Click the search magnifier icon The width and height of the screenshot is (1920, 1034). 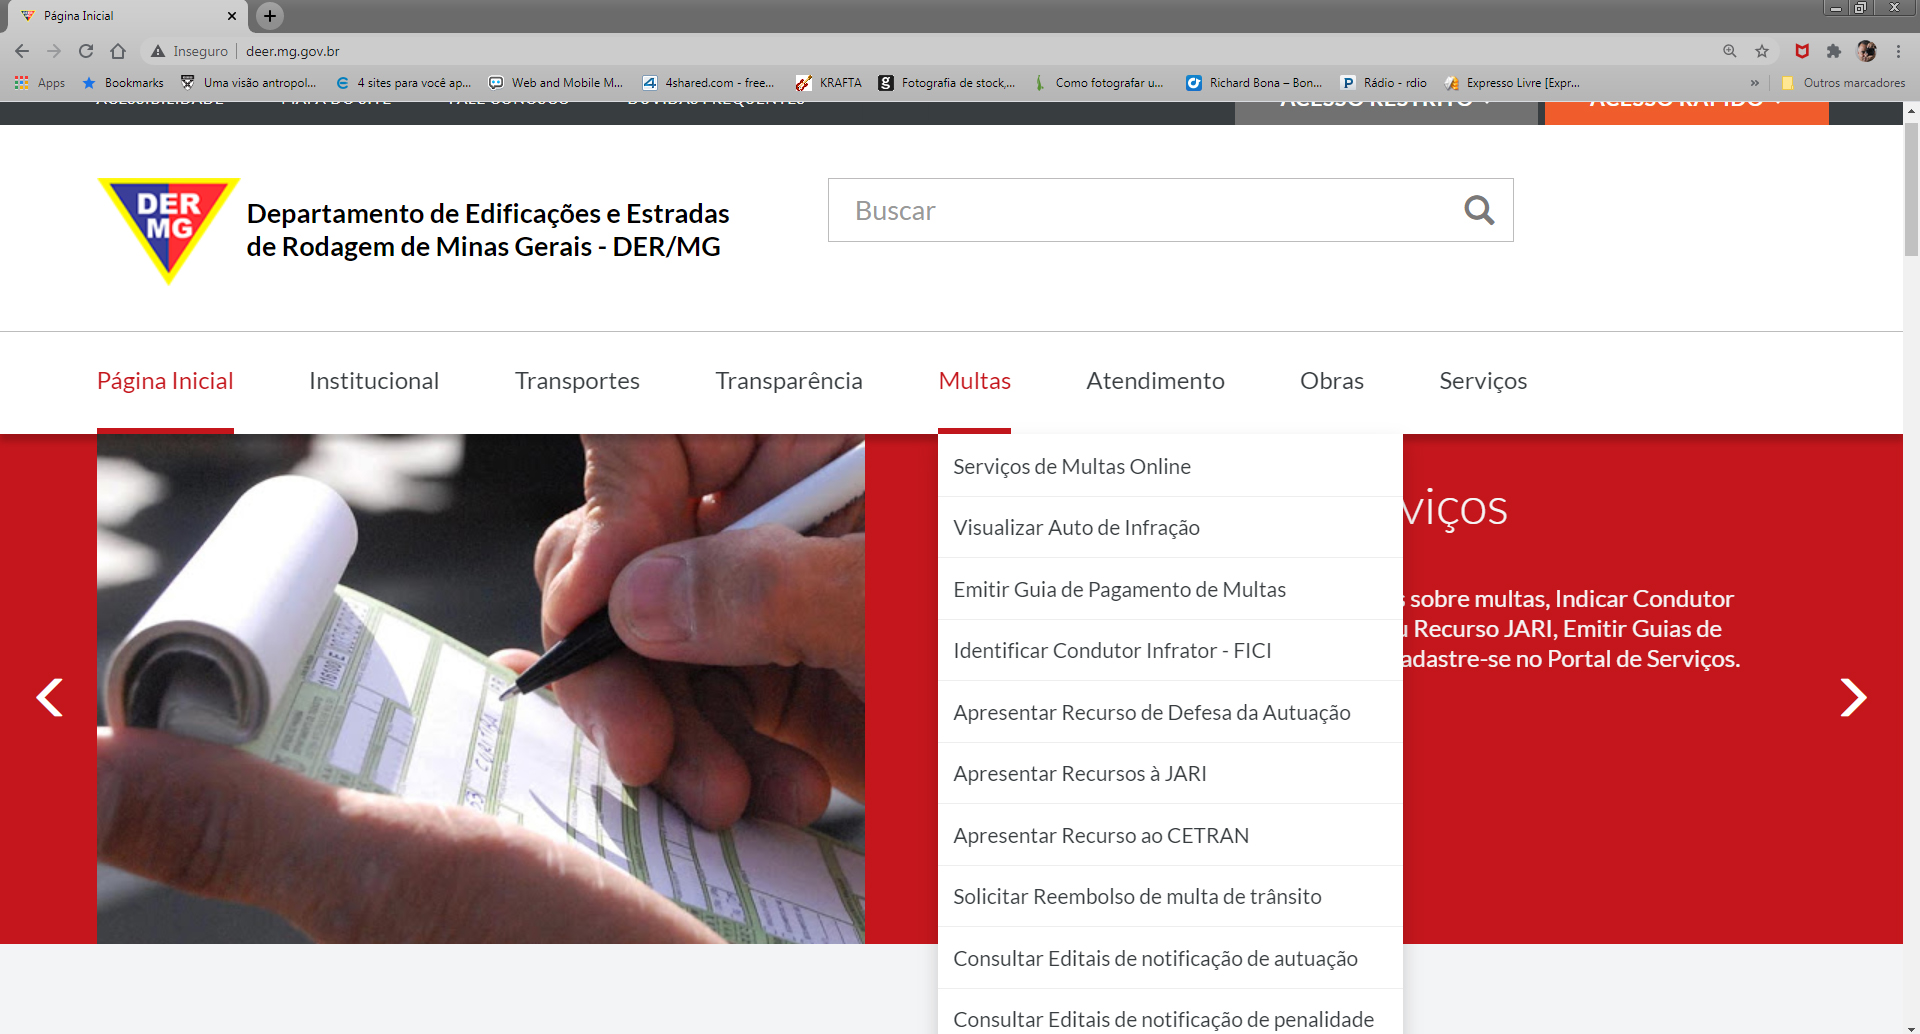pos(1478,210)
